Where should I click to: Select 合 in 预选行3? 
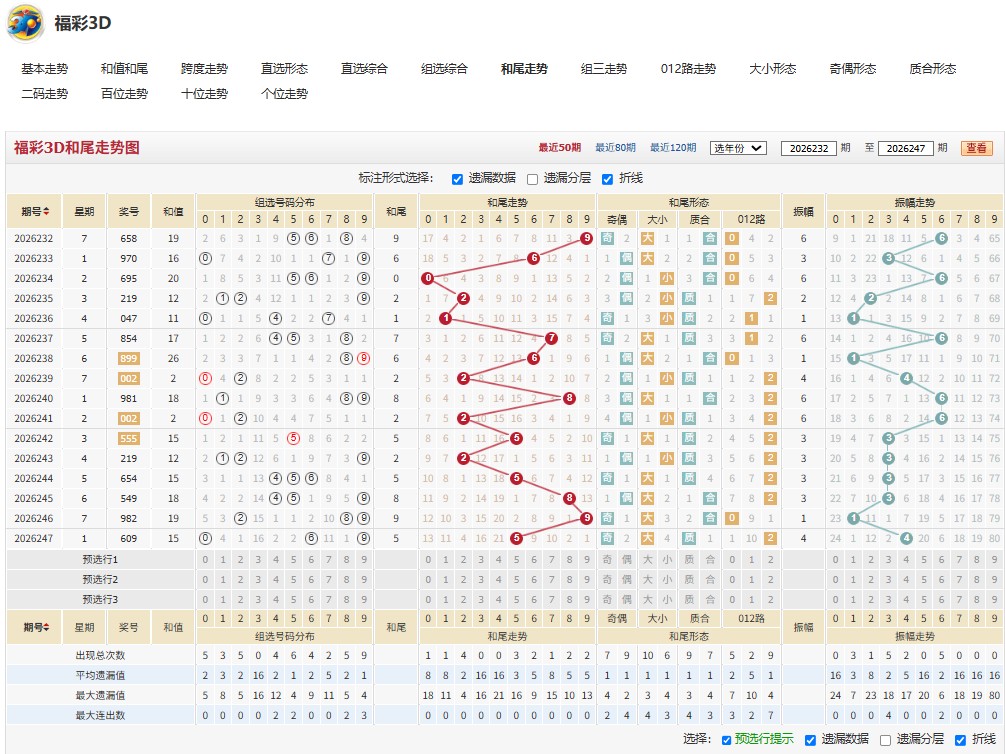[710, 599]
